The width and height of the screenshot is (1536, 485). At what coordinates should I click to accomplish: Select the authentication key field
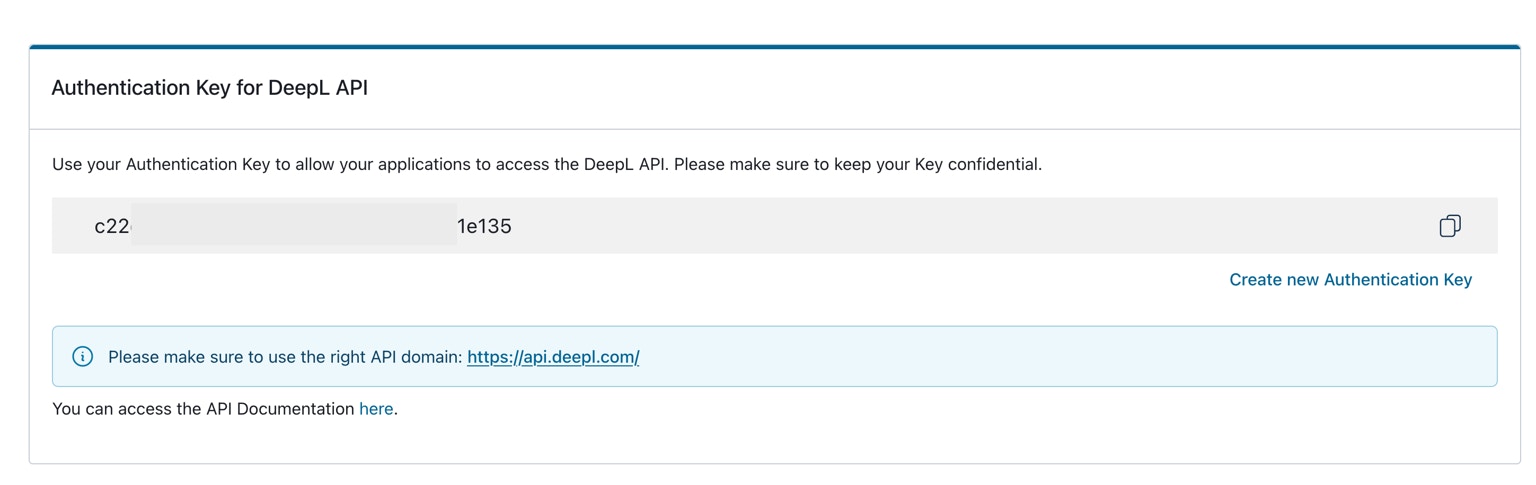(x=774, y=226)
